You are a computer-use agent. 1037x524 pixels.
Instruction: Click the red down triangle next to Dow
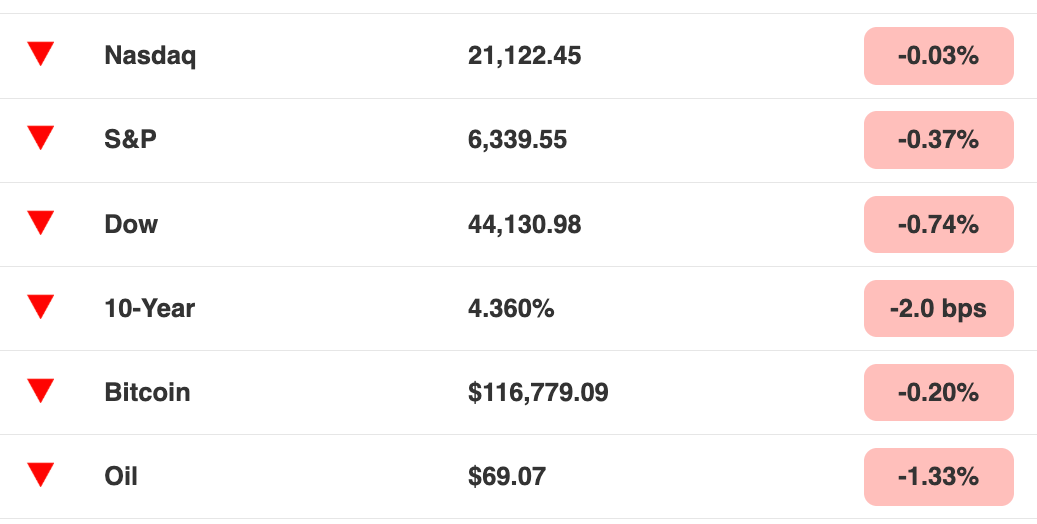[40, 222]
